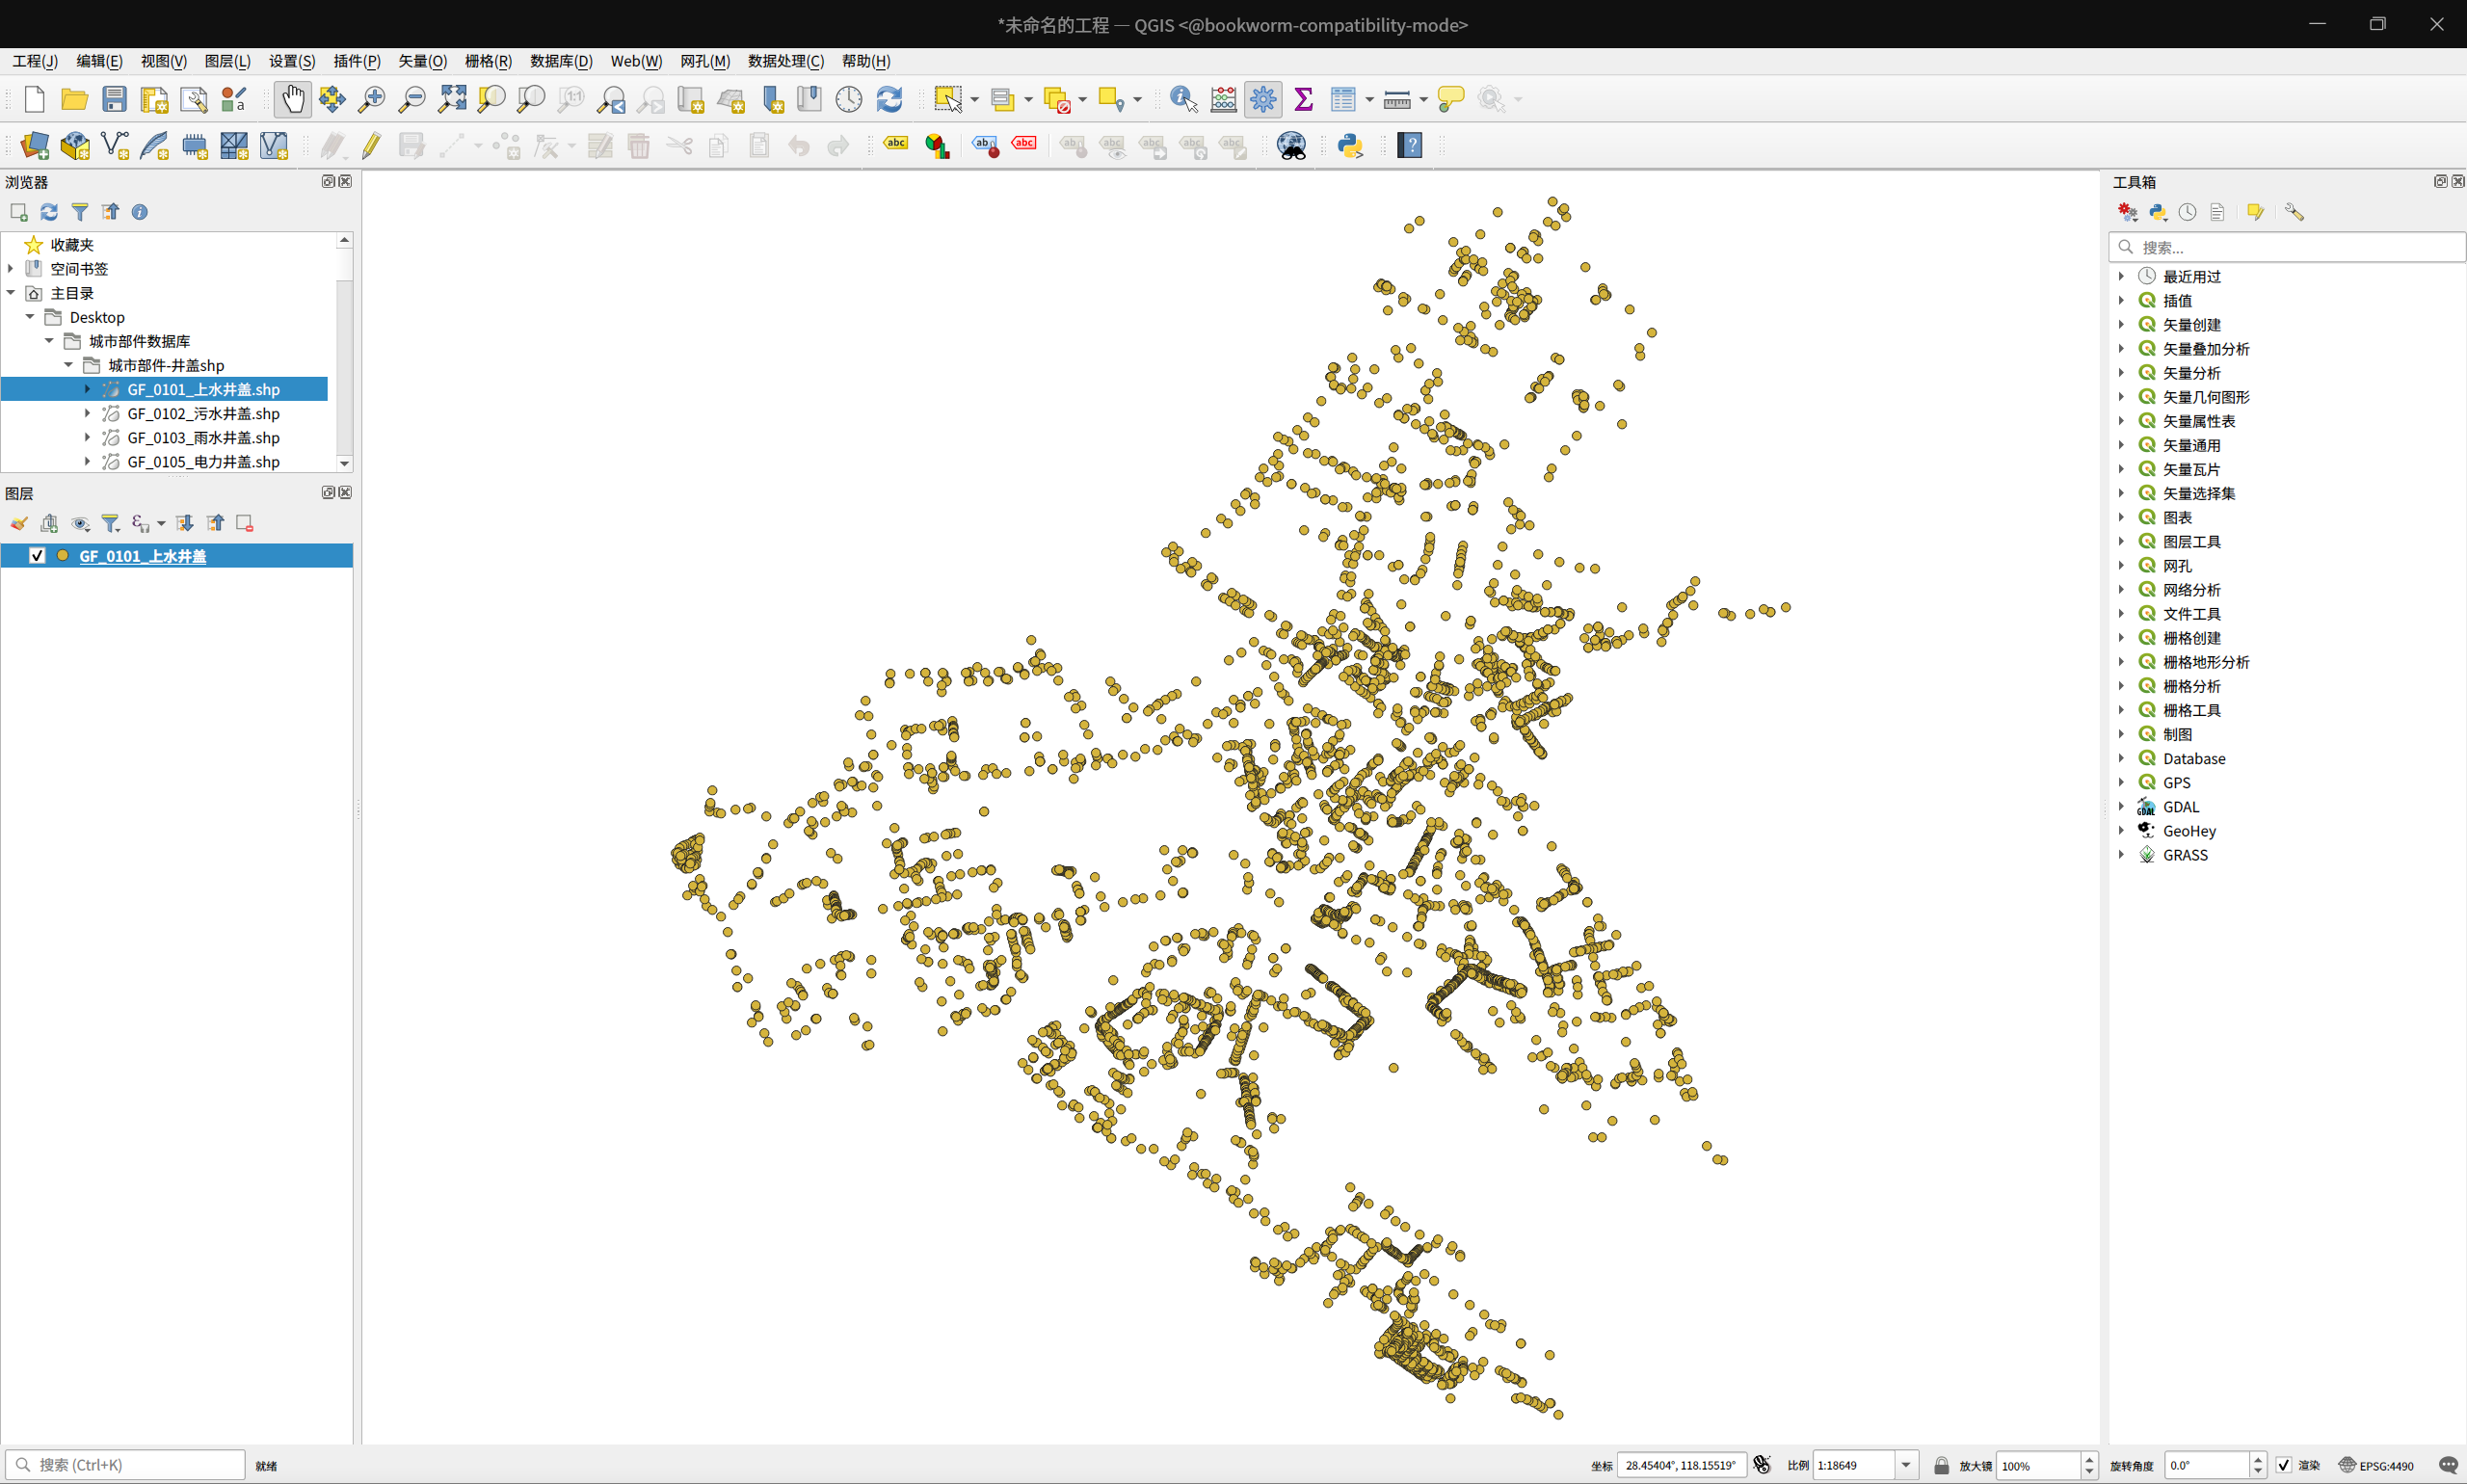The image size is (2467, 1484).
Task: Click the Refresh map canvas icon
Action: tap(889, 99)
